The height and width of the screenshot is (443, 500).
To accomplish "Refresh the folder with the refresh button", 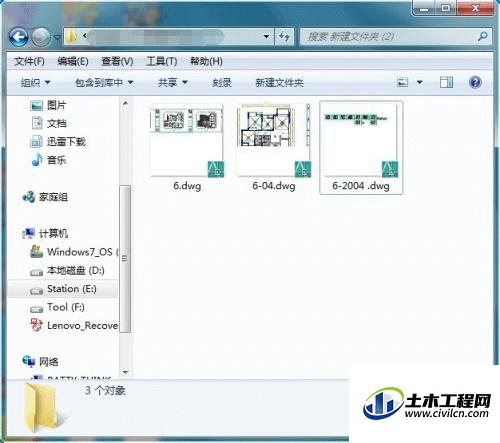I will click(x=284, y=36).
